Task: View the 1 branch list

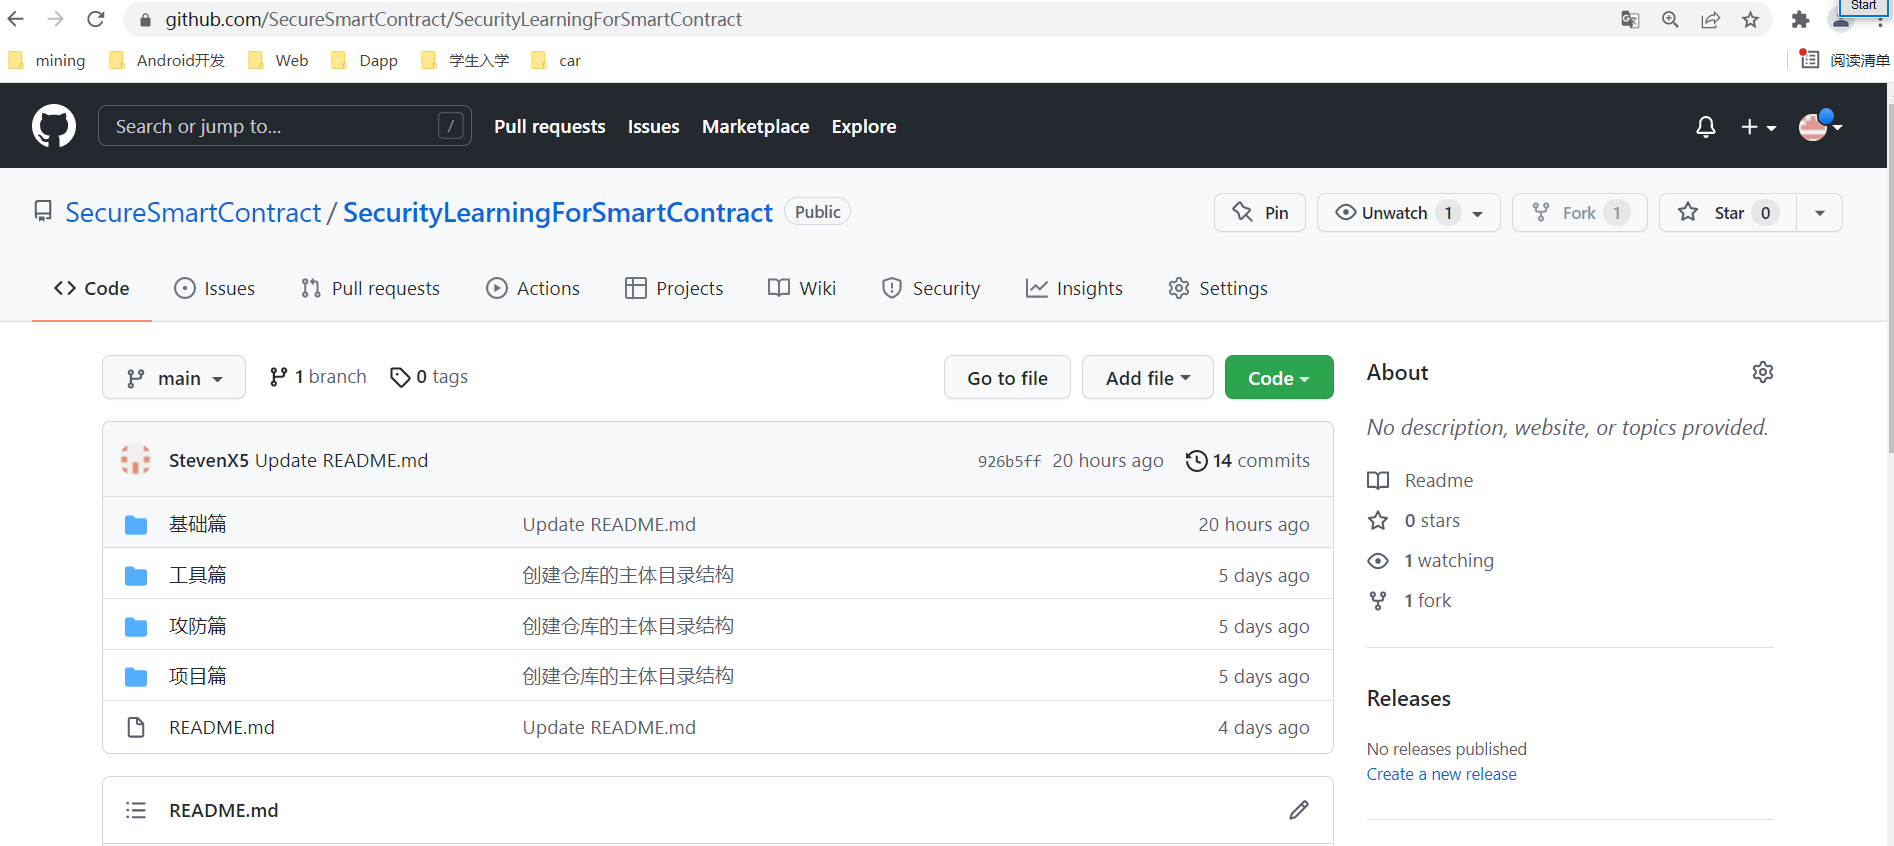Action: (318, 377)
